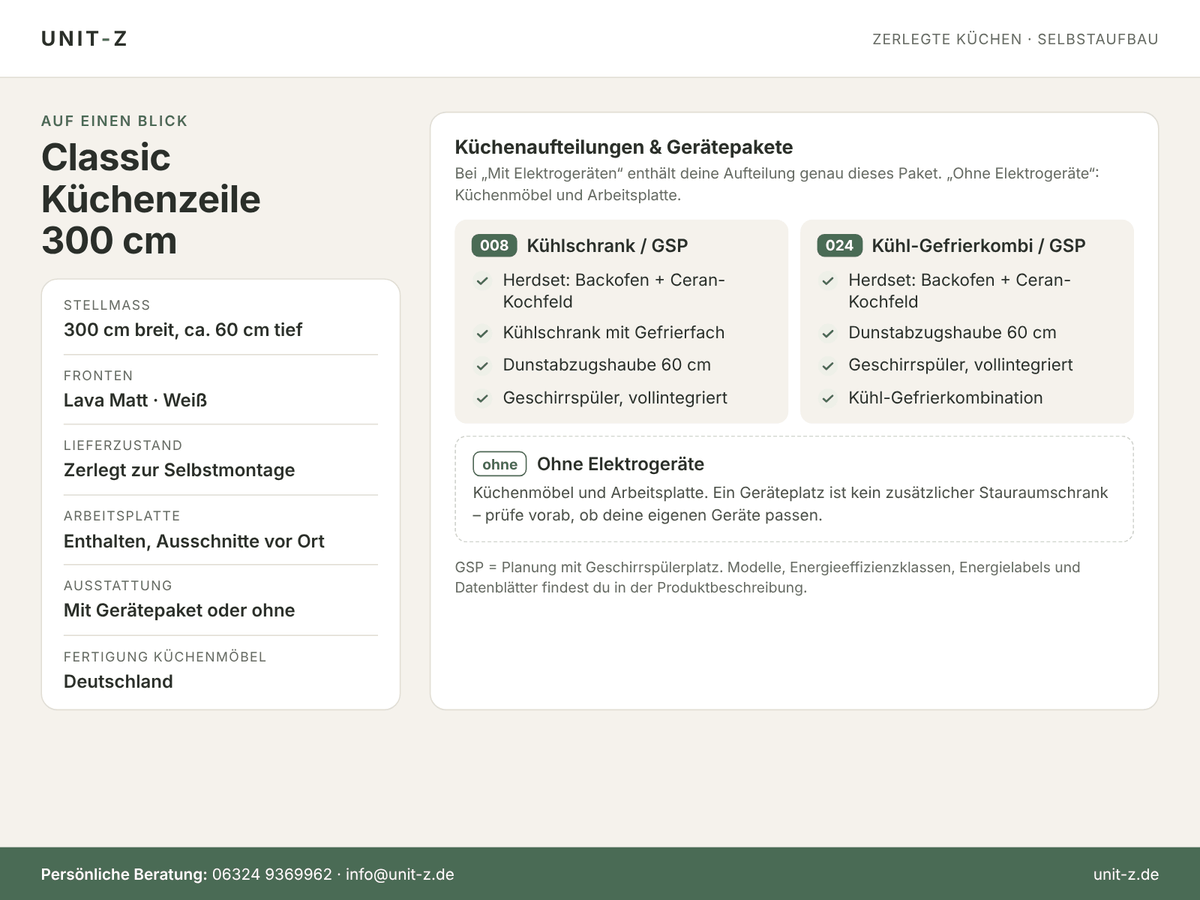
Task: Click checkmark next to Herdset in 024 card
Action: click(828, 281)
